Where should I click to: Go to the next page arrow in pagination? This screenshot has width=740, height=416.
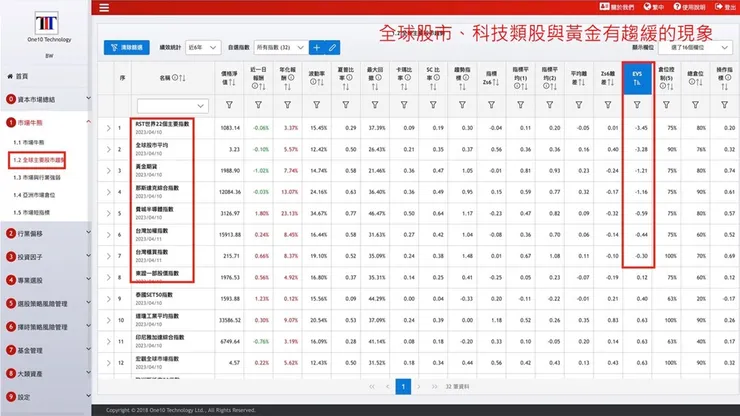point(419,387)
